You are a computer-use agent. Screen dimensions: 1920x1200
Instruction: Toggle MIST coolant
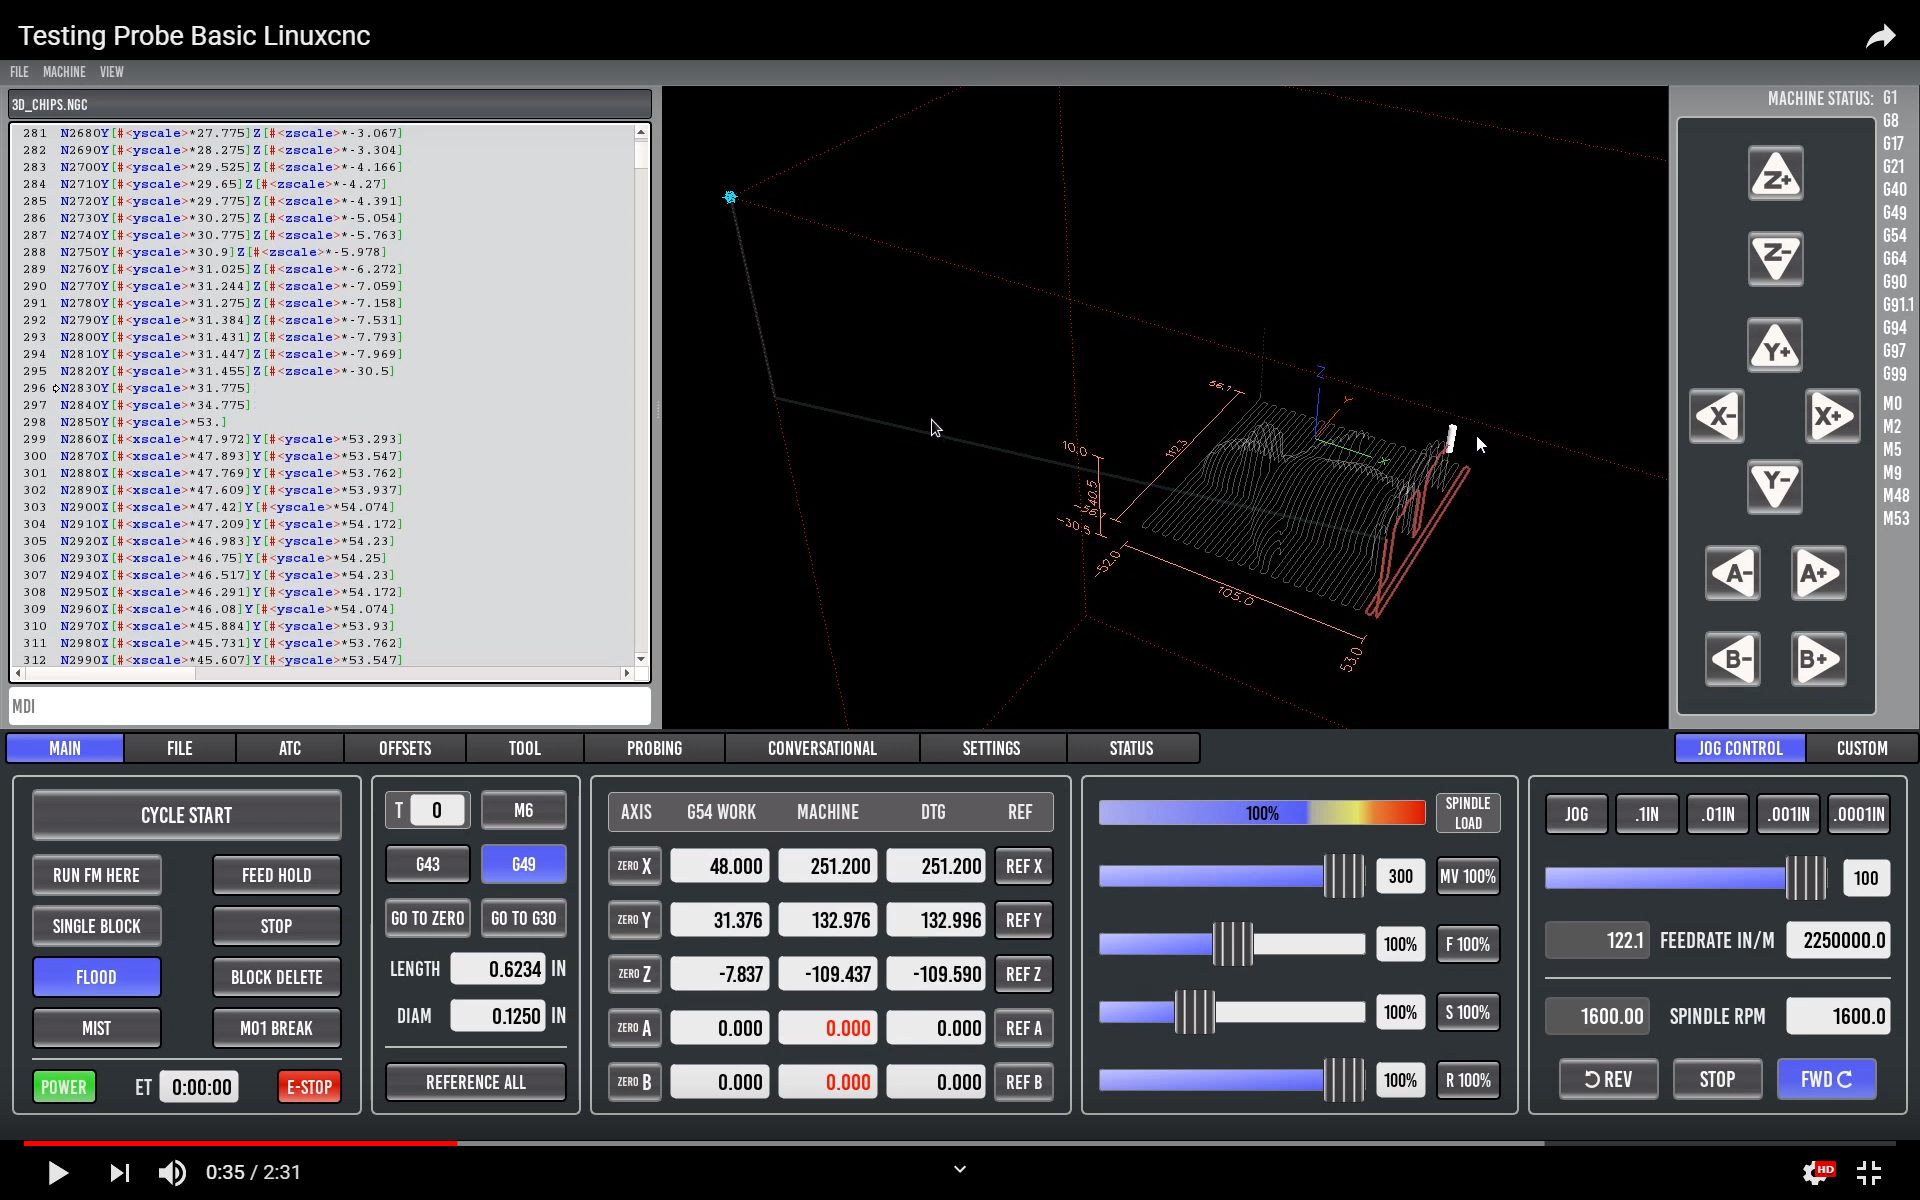coord(97,1028)
